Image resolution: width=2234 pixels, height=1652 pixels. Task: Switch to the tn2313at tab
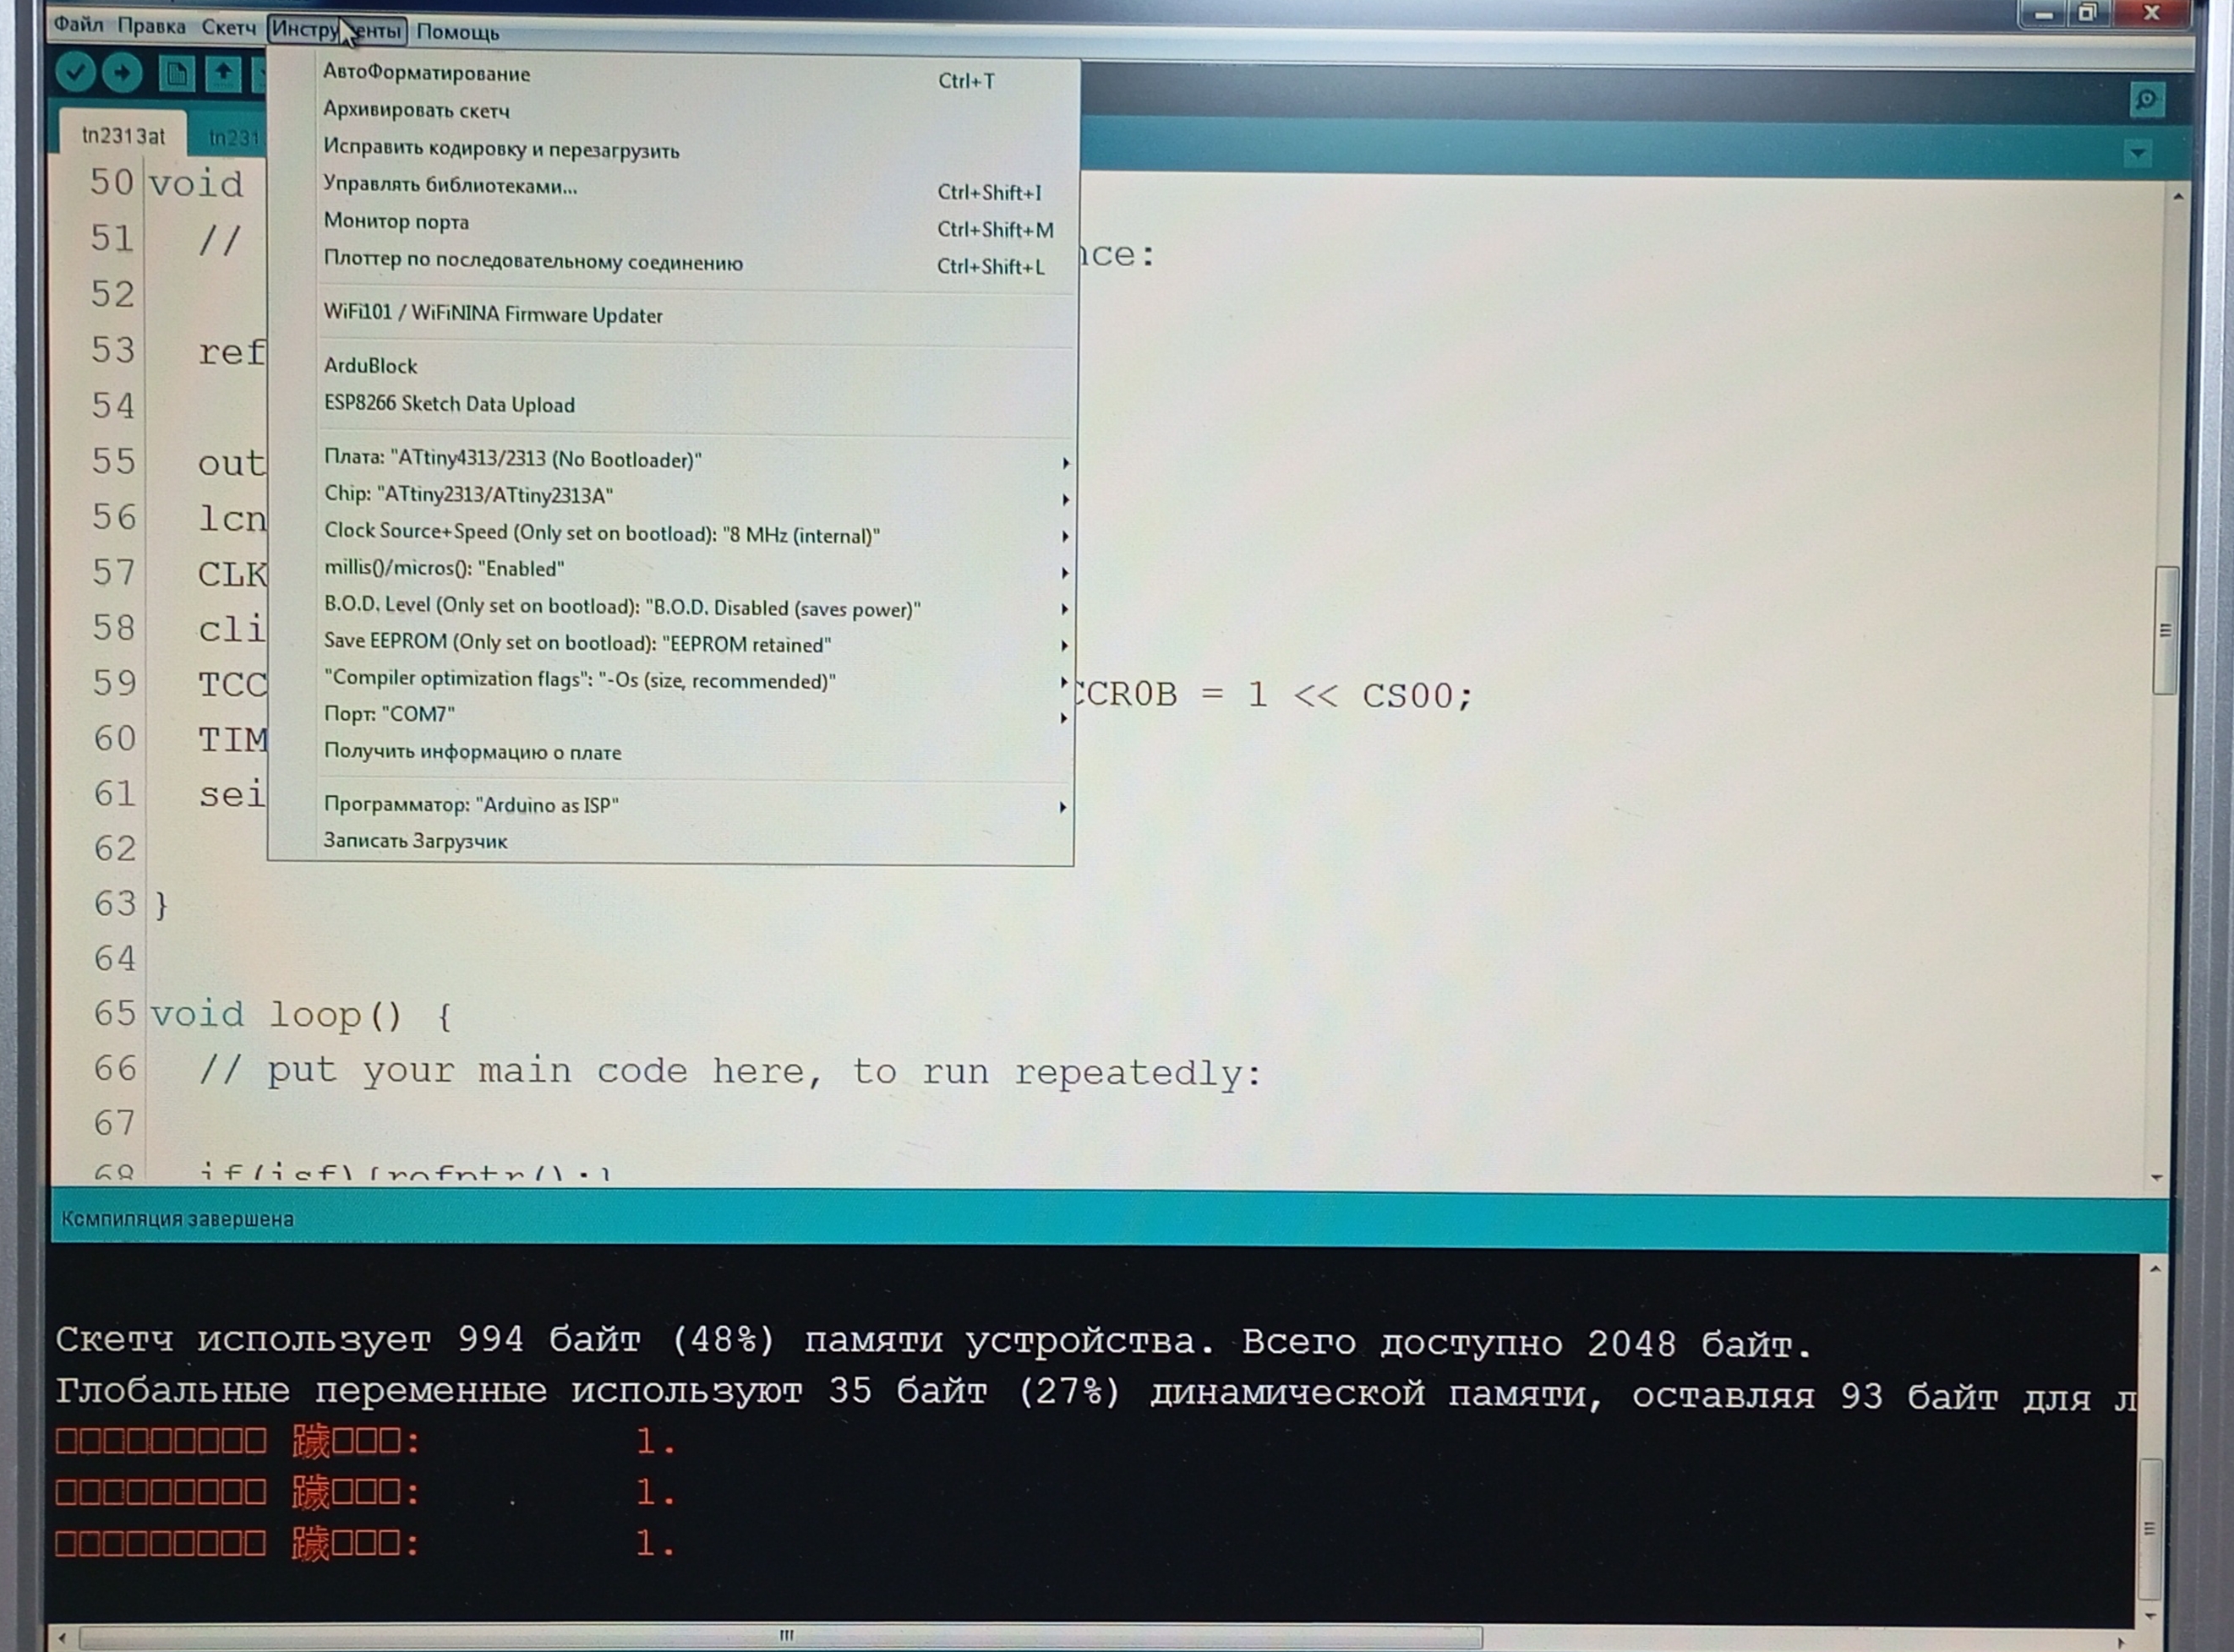(123, 136)
